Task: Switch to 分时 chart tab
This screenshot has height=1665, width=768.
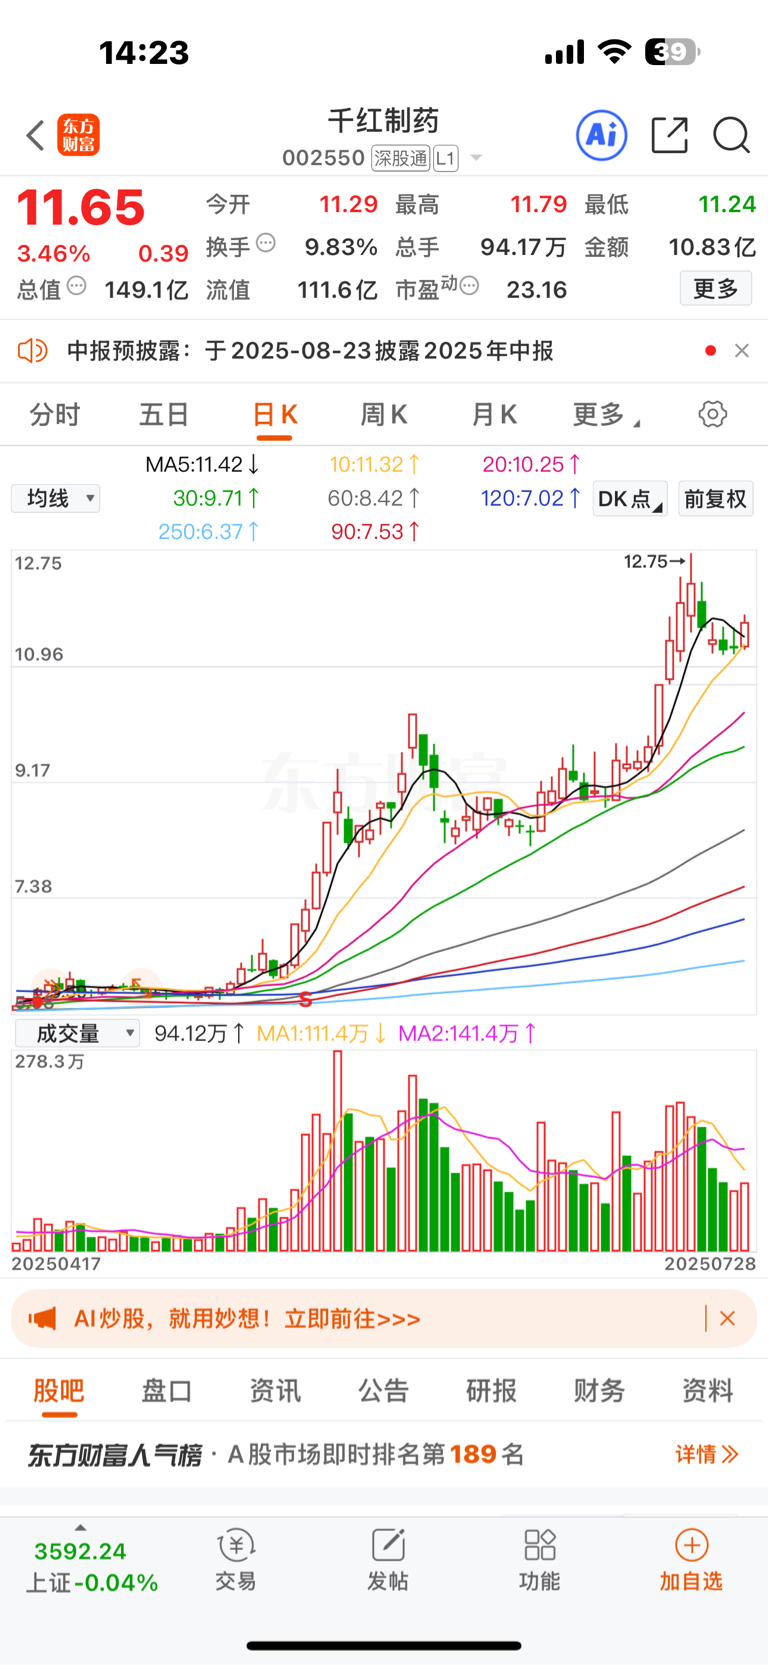Action: coord(55,414)
